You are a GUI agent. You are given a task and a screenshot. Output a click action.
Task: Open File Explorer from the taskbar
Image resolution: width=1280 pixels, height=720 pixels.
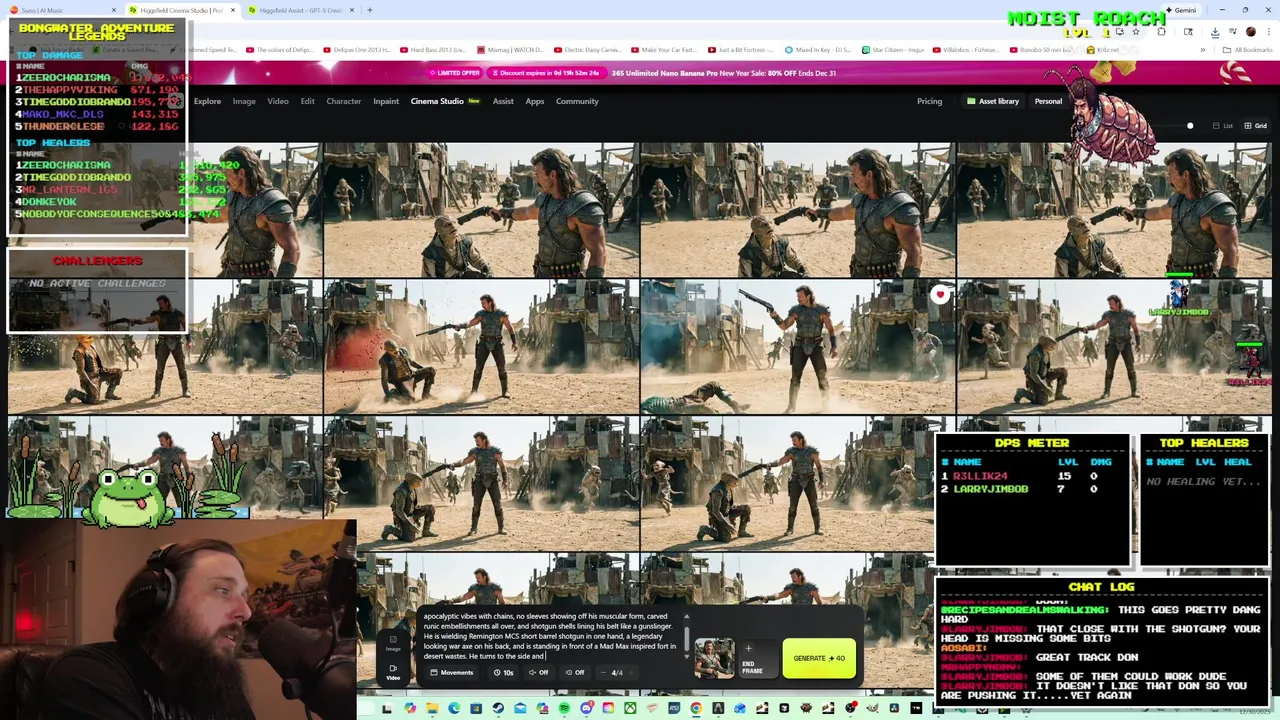(x=432, y=709)
